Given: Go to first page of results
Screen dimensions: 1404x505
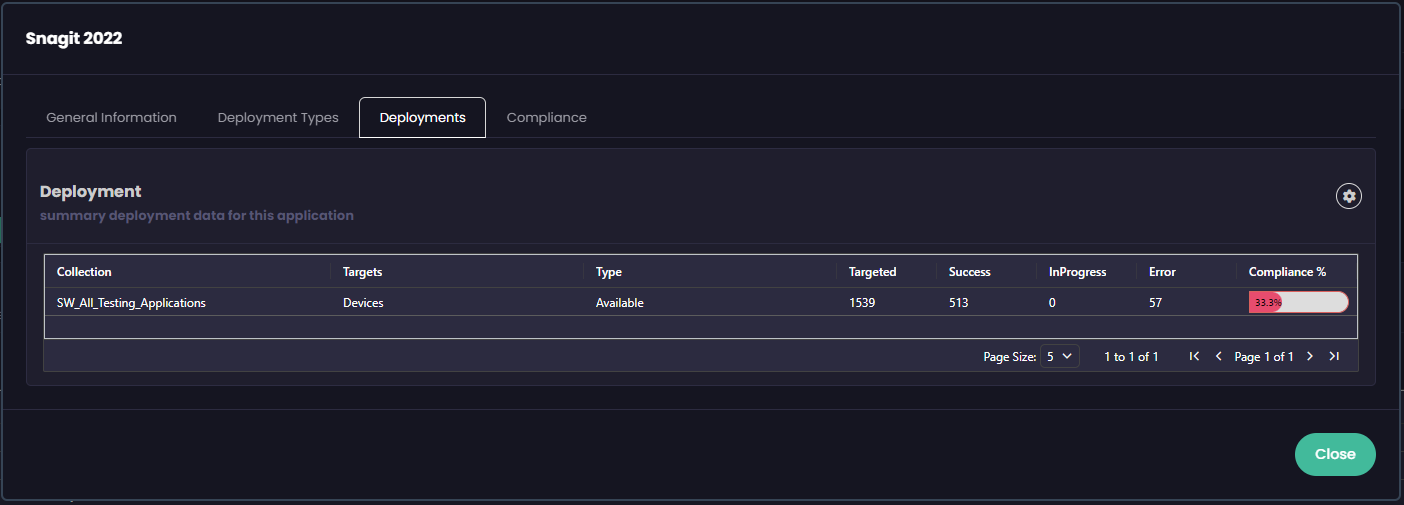Looking at the screenshot, I should [1194, 356].
